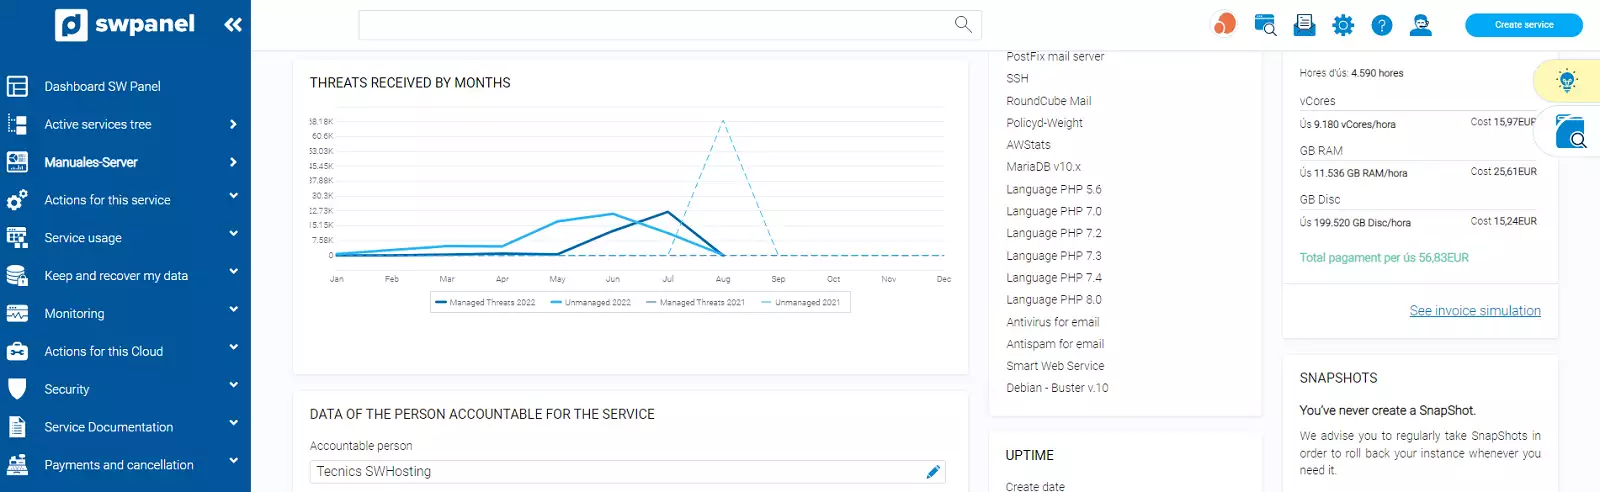Viewport: 1600px width, 492px height.
Task: Open Dashboard SW Panel in the sidebar
Action: click(102, 87)
